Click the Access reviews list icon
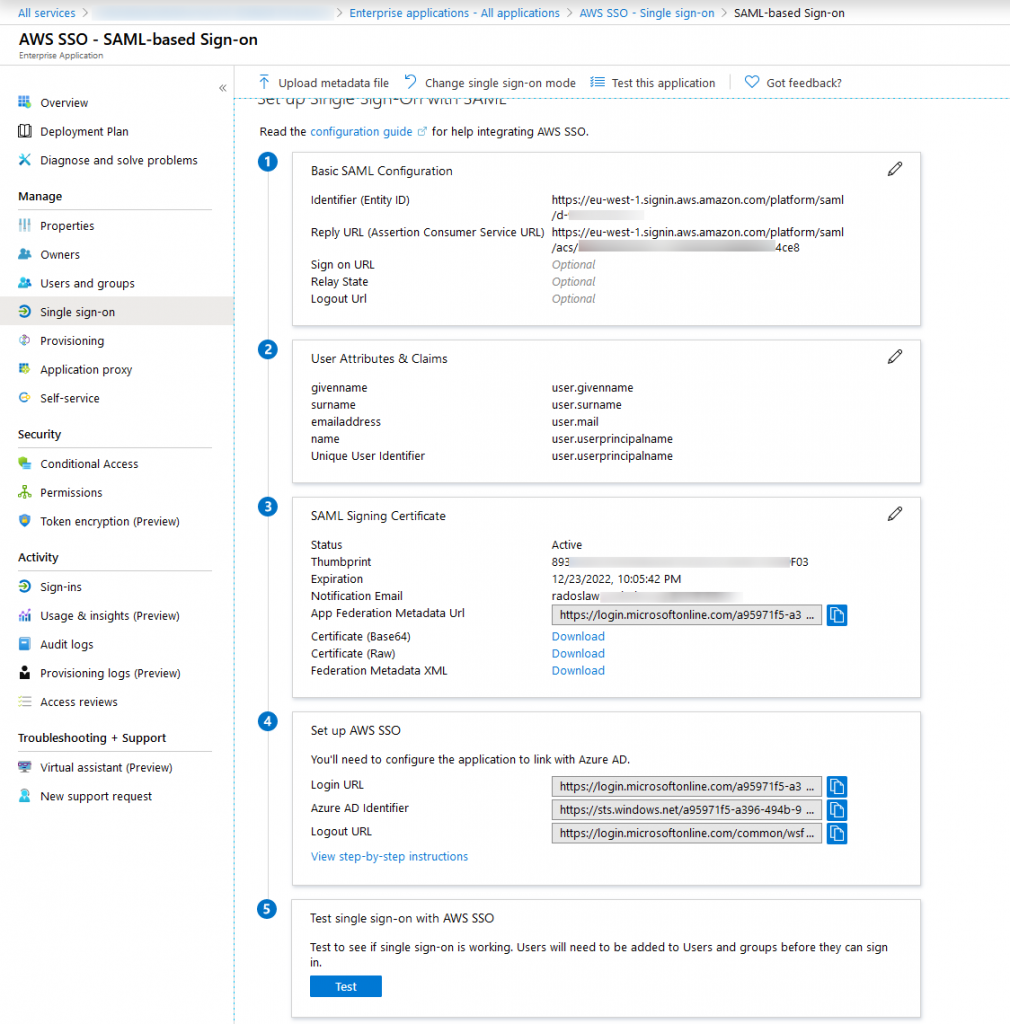1010x1024 pixels. pyautogui.click(x=25, y=701)
